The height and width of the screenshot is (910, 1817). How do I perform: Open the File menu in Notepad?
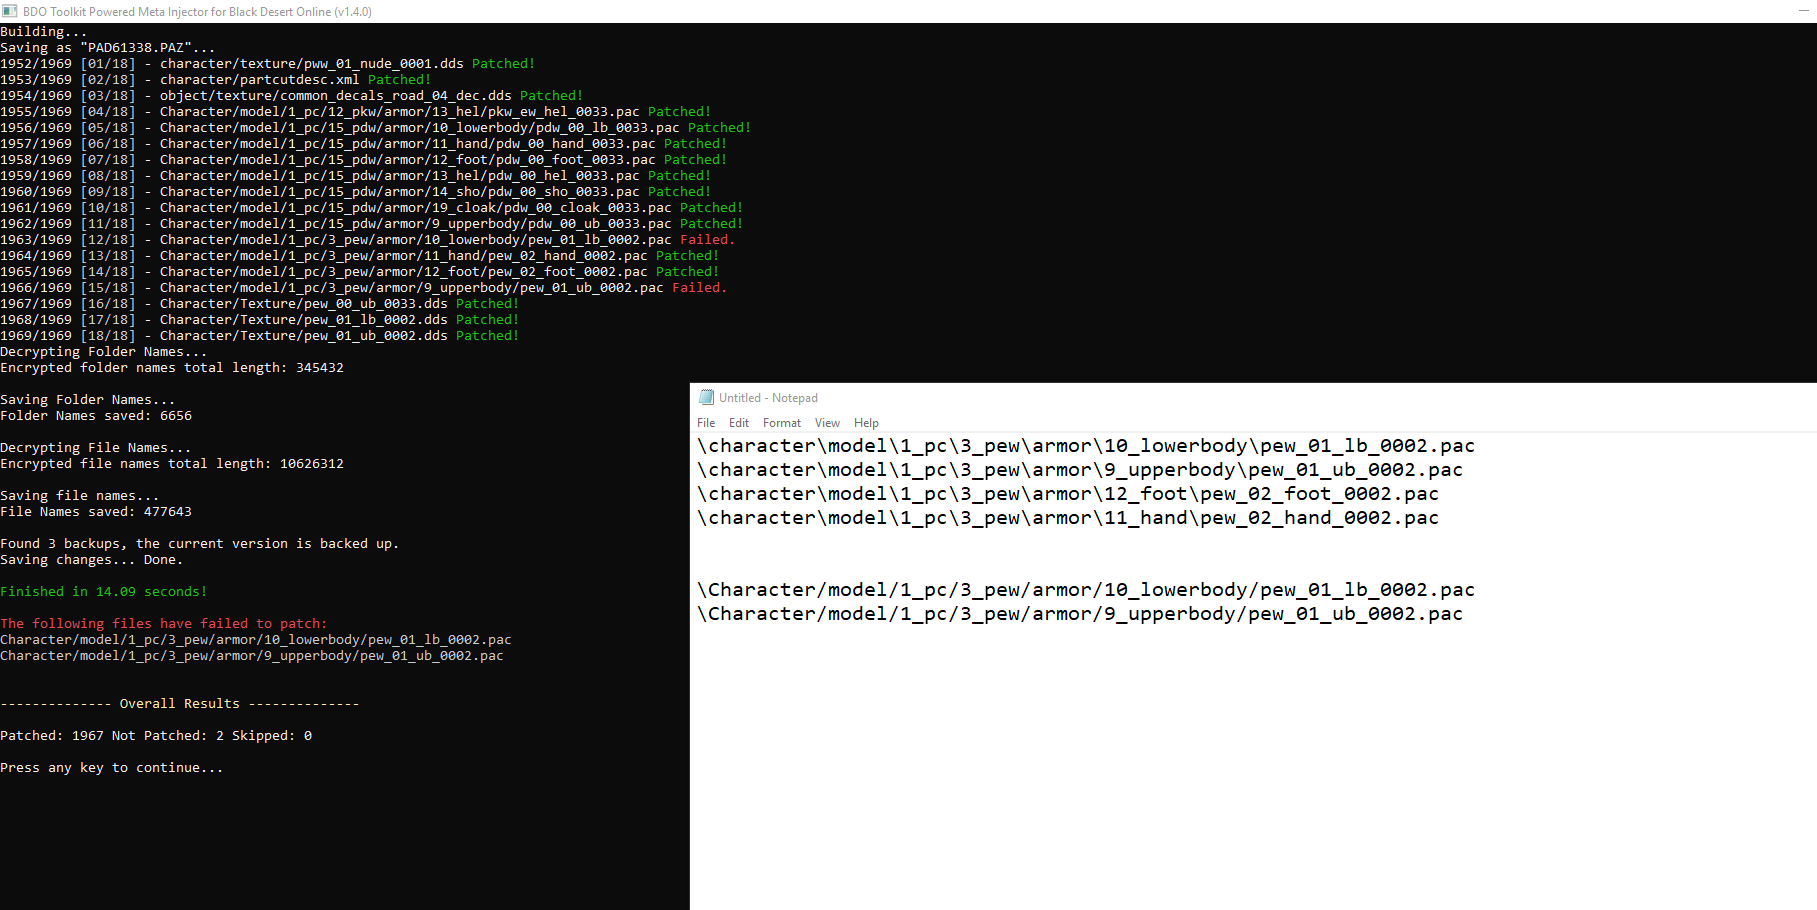pos(706,423)
